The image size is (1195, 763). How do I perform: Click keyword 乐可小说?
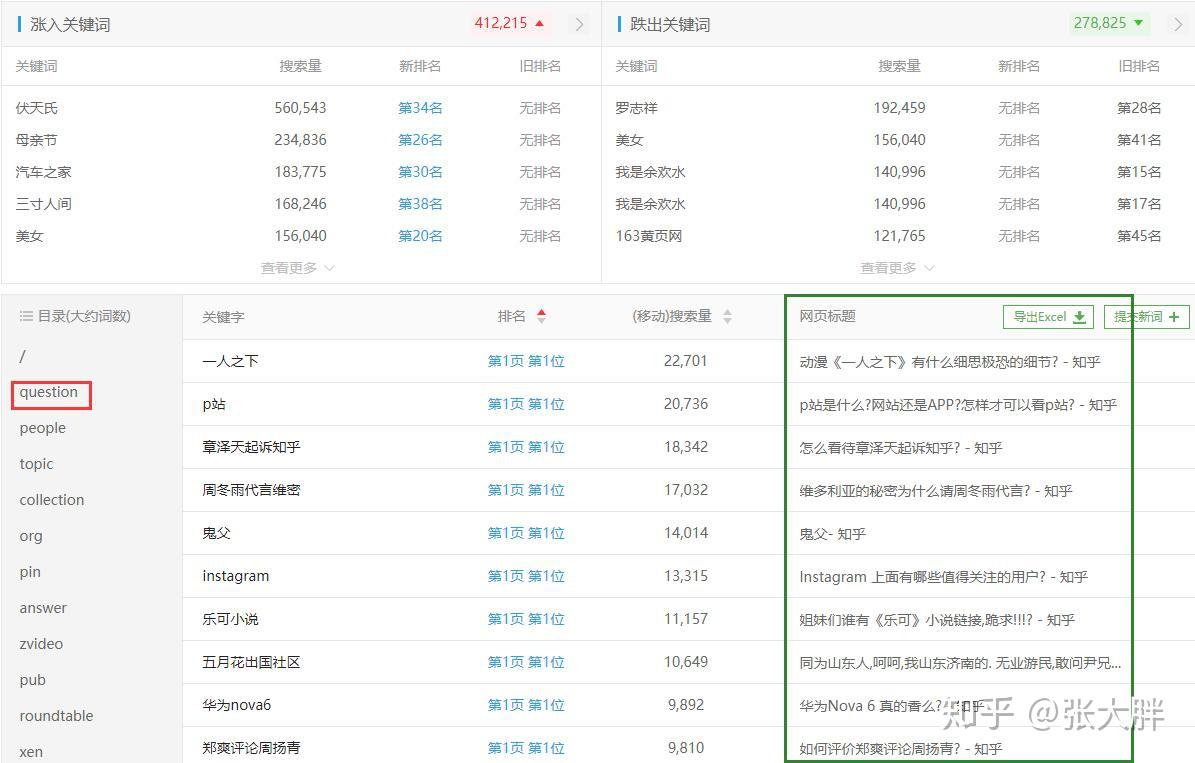point(230,619)
